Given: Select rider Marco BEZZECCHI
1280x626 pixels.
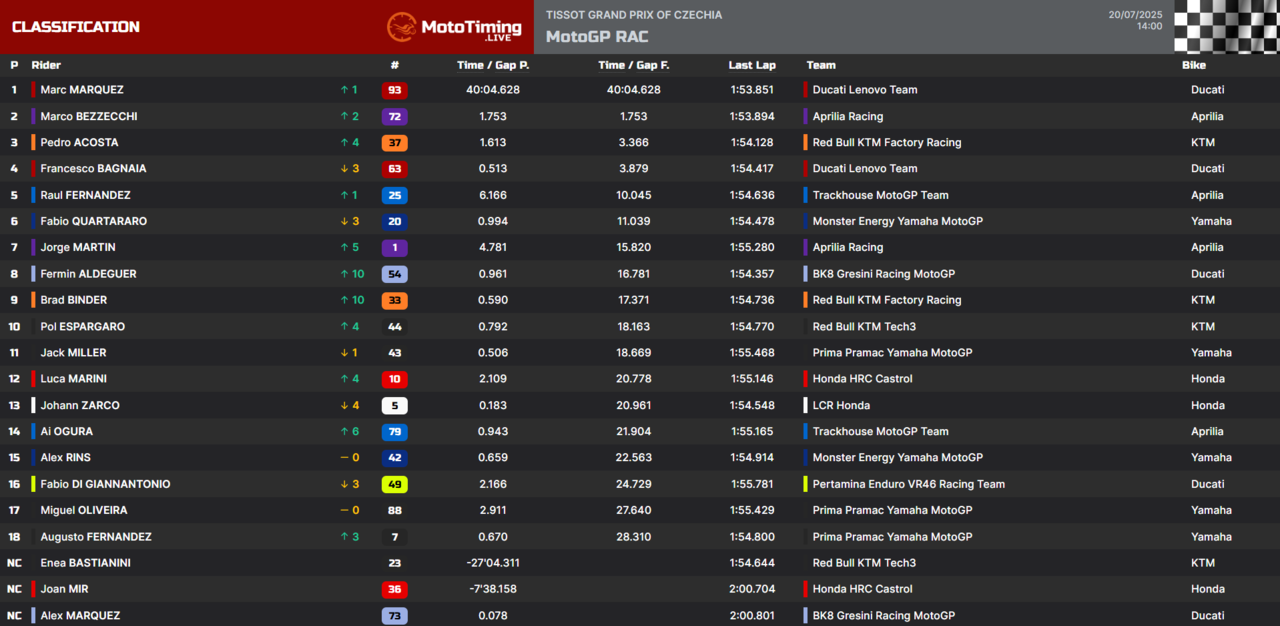Looking at the screenshot, I should point(89,116).
